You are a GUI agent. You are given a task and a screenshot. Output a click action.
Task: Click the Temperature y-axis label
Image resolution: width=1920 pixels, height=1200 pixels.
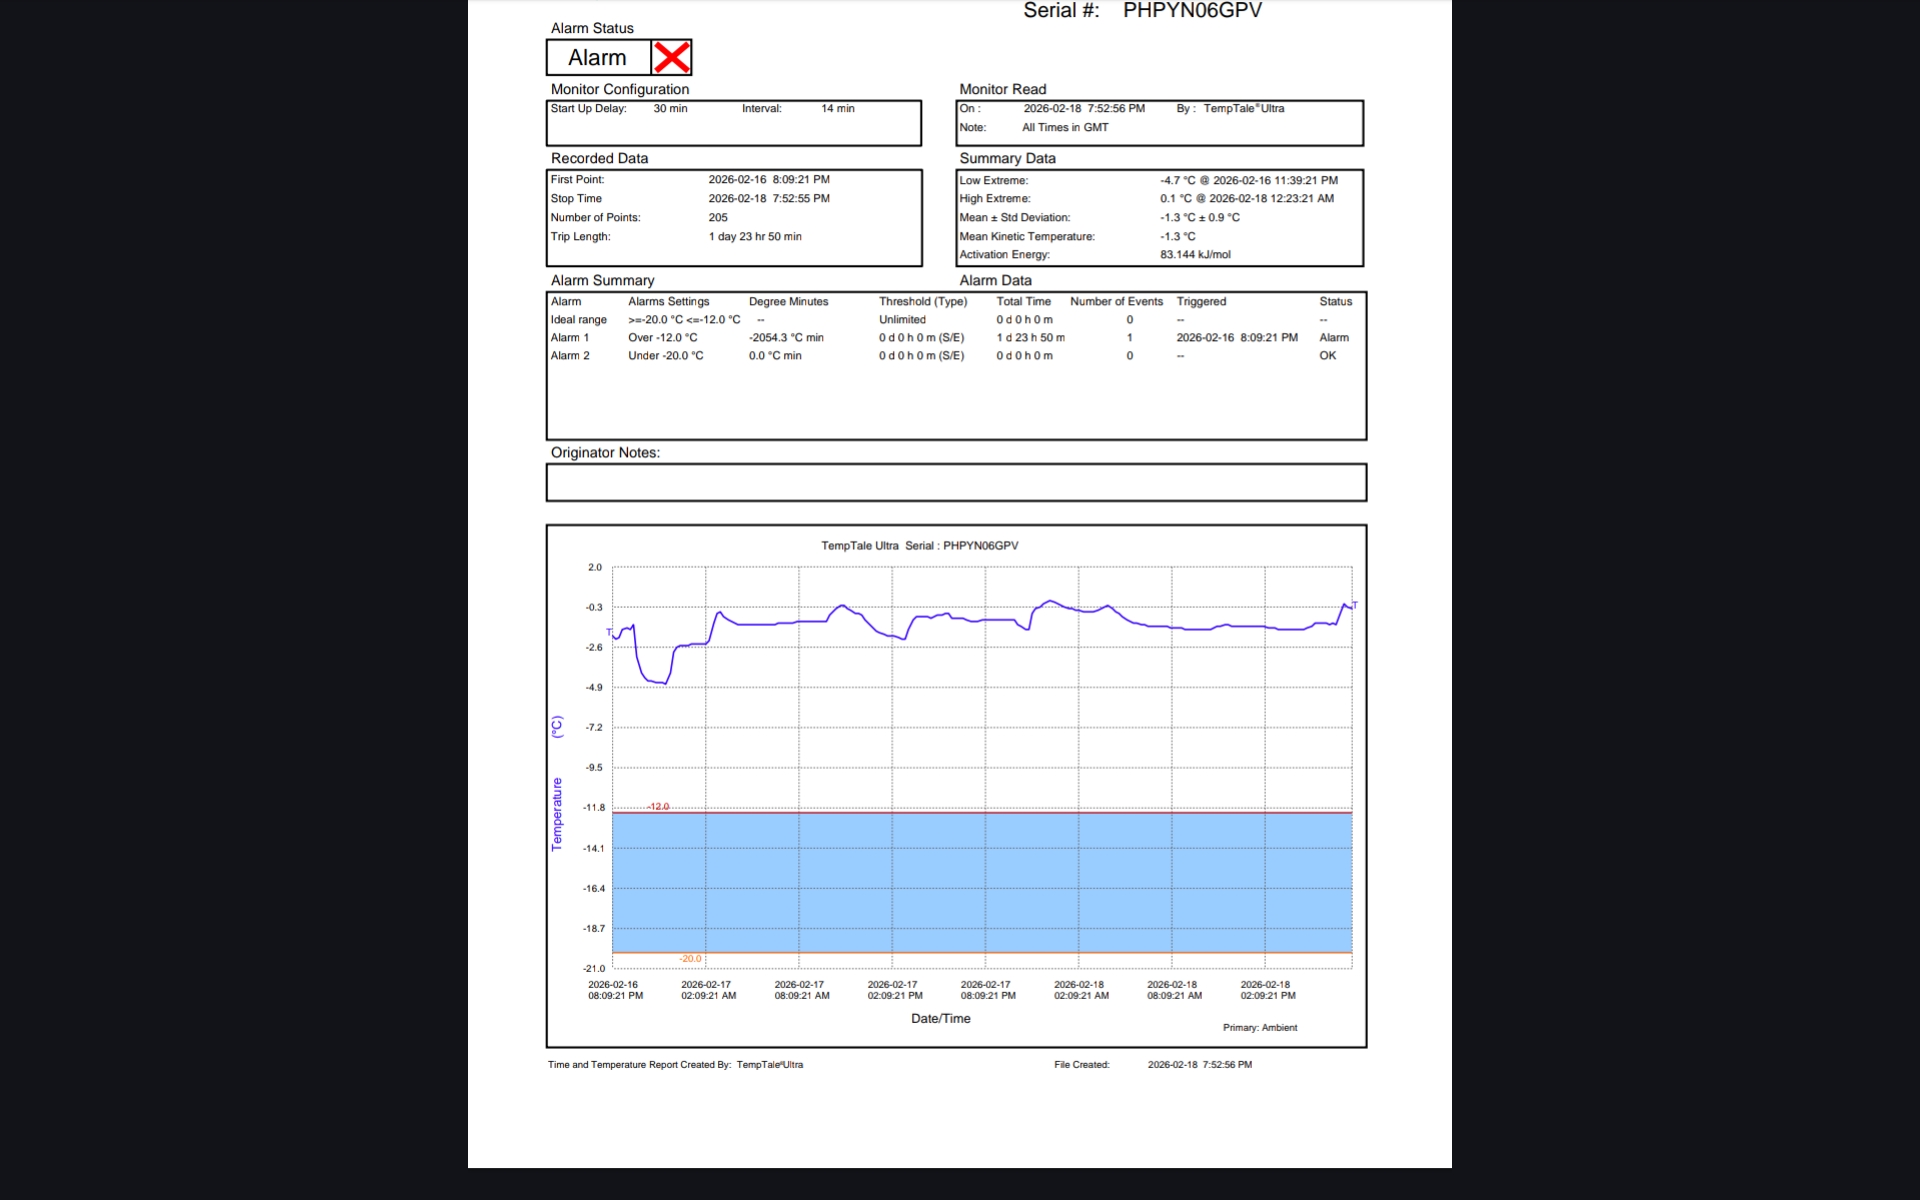click(x=557, y=813)
